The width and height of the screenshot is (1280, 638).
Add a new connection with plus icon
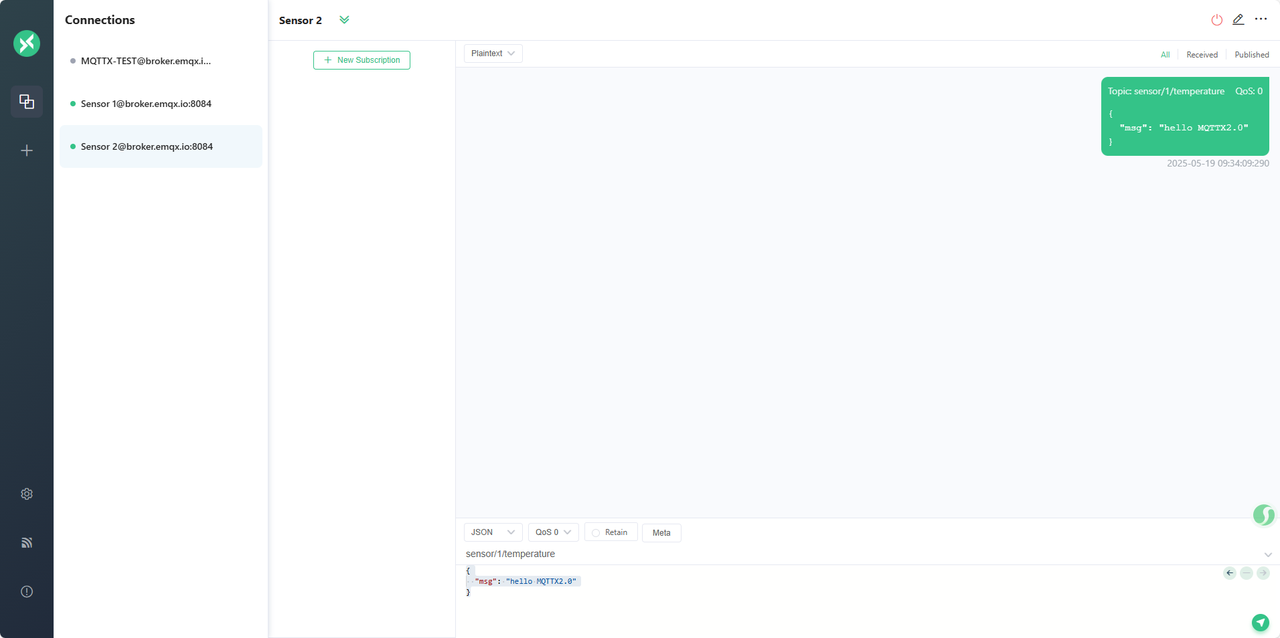click(x=27, y=150)
